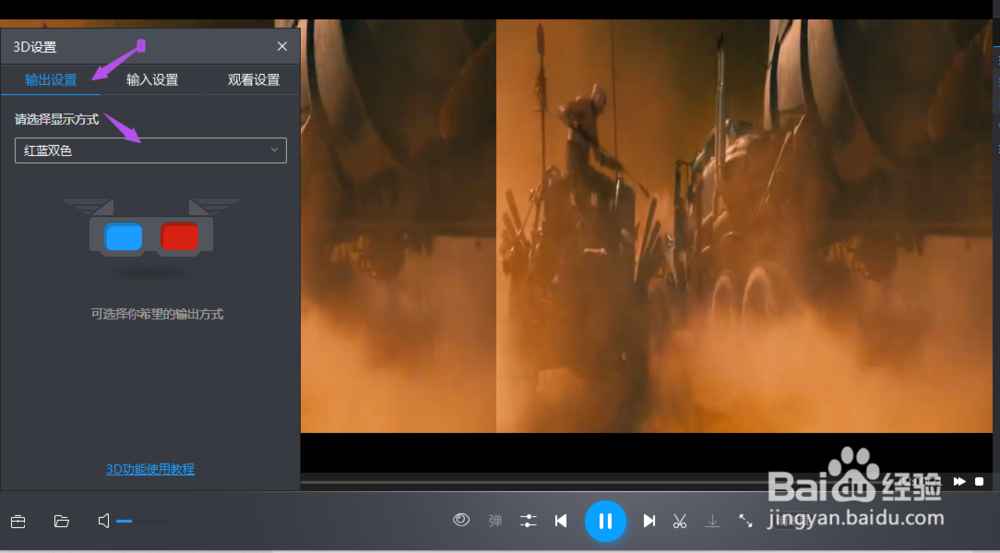Stop playback with the square icon
Screen dimensions: 1000x553
pyautogui.click(x=980, y=482)
